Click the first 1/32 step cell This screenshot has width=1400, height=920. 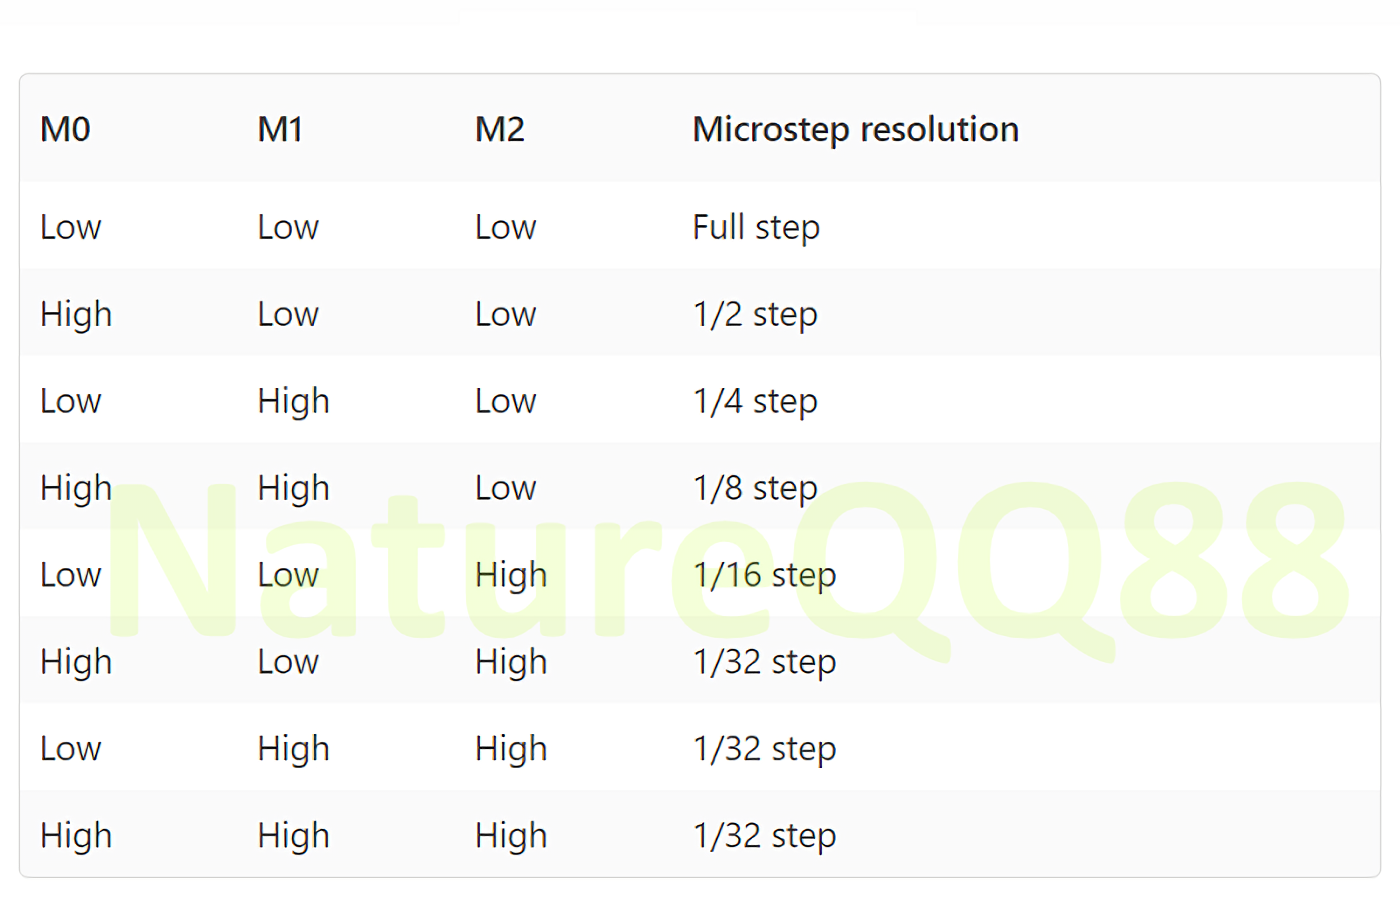tap(764, 662)
